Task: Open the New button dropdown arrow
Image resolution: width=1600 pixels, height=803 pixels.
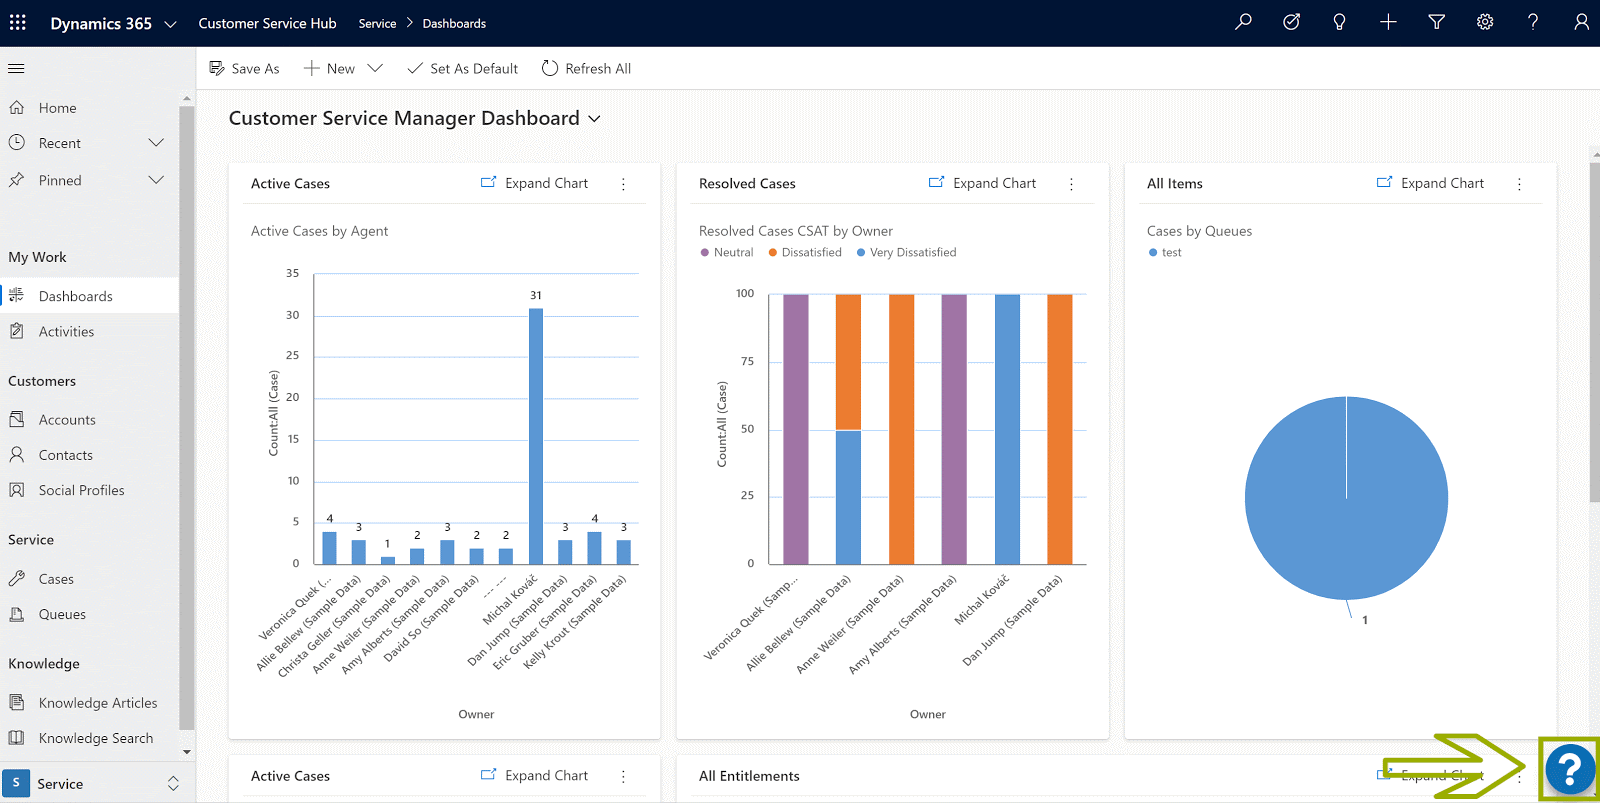Action: [375, 68]
